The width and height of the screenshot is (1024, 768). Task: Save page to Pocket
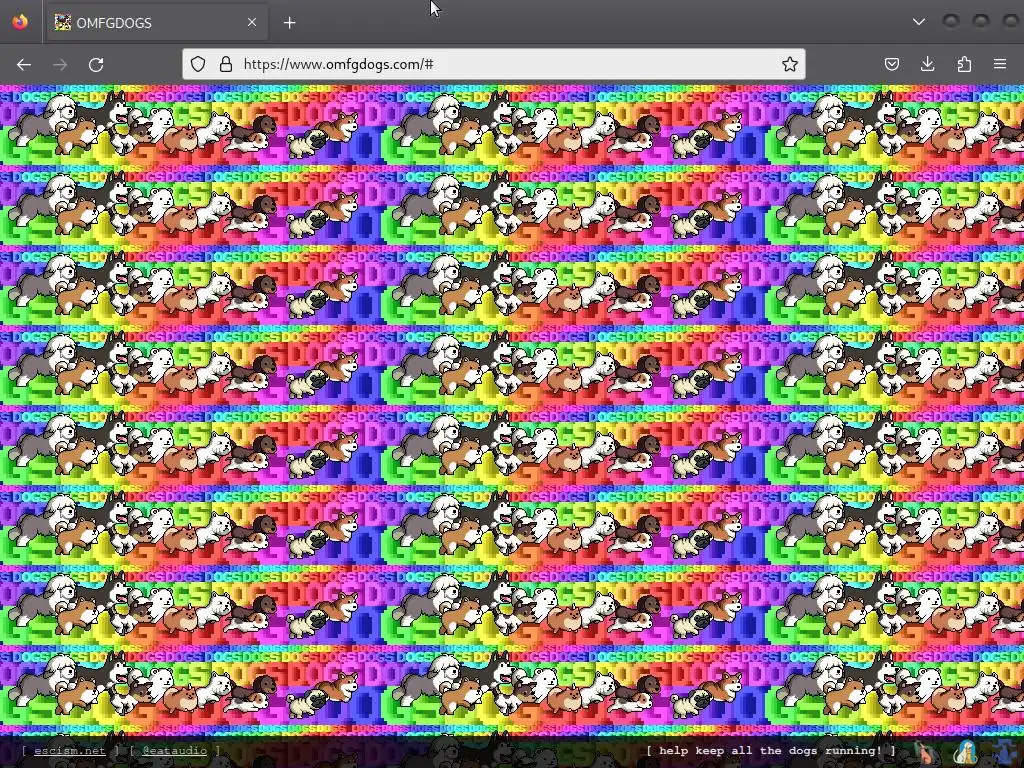[x=891, y=64]
